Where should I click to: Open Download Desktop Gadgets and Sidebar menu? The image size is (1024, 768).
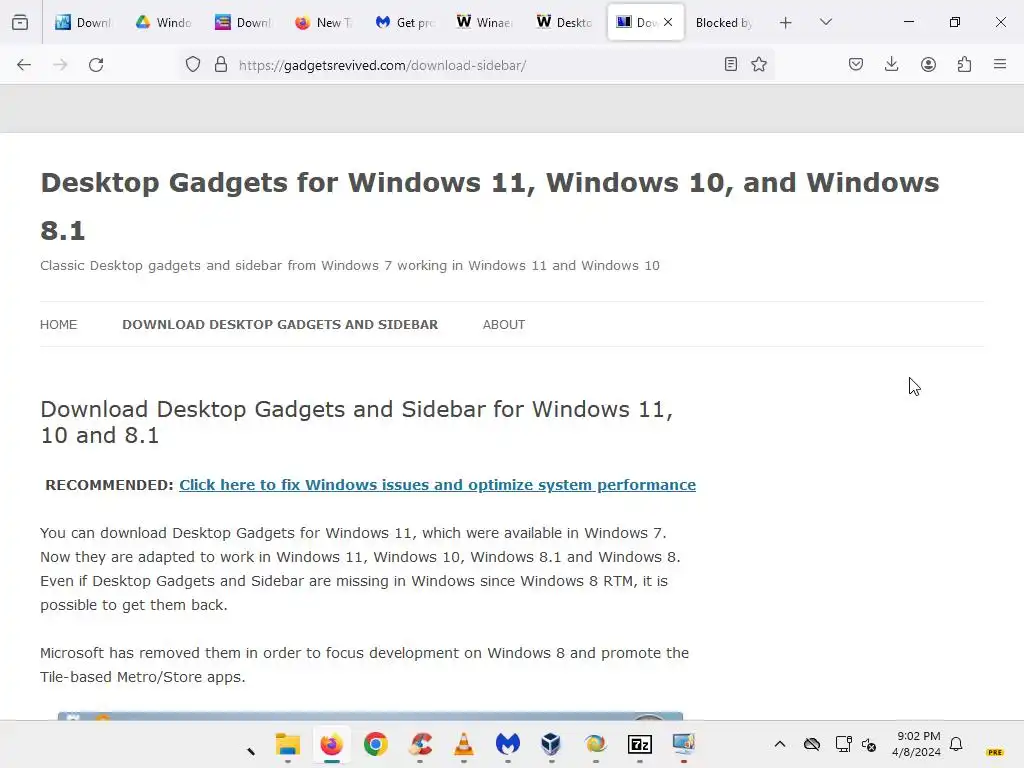[x=280, y=325]
